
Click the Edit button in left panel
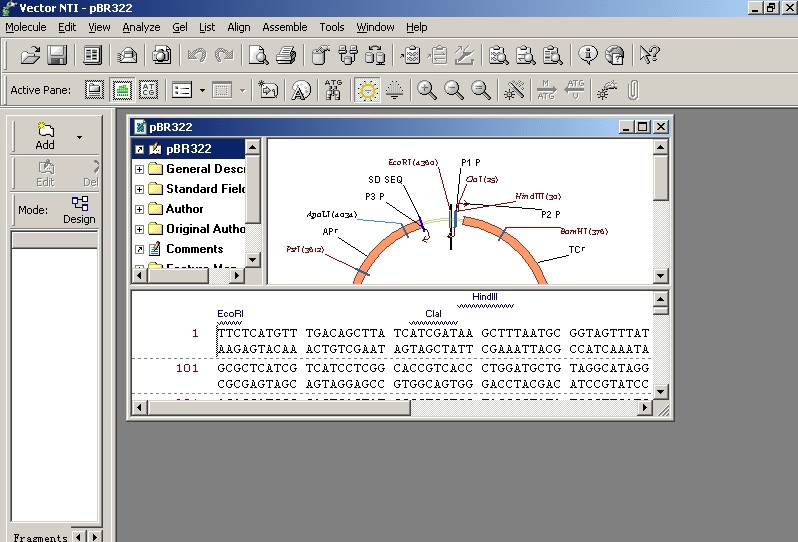(x=45, y=174)
